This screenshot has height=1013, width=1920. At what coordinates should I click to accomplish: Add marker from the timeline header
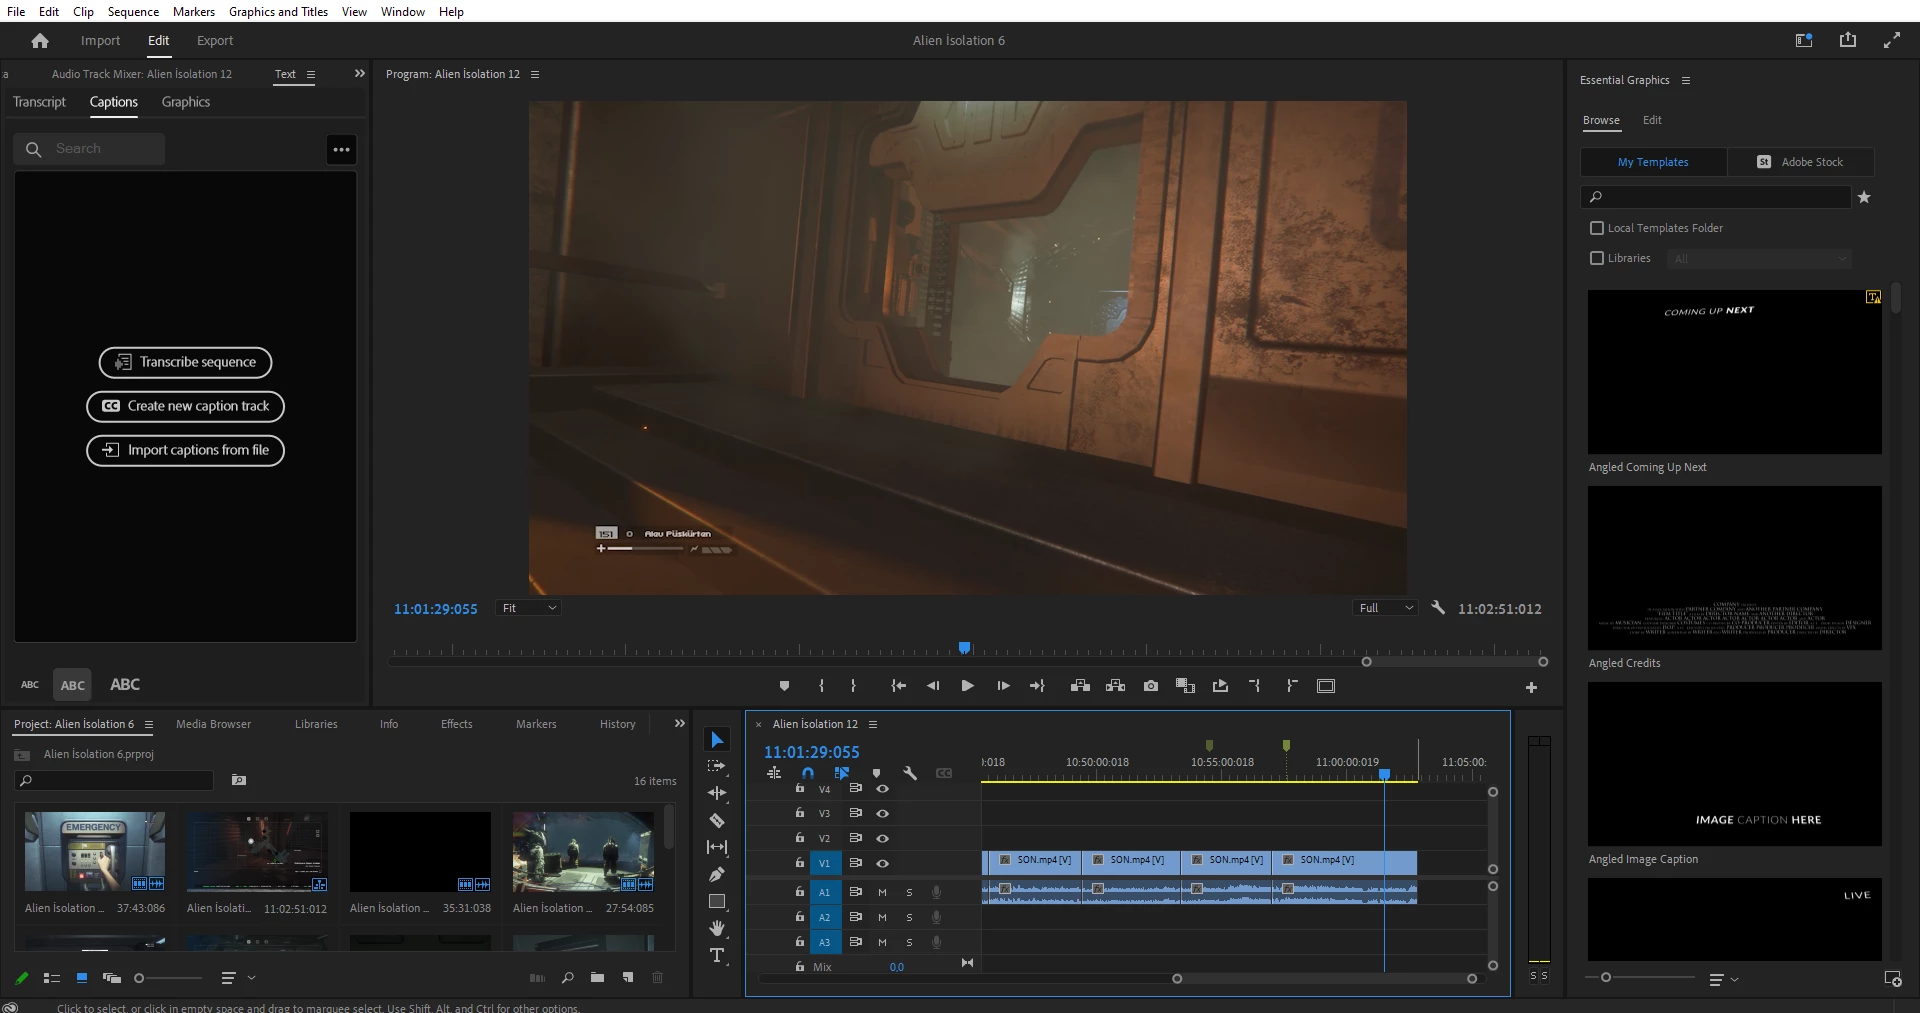[x=877, y=773]
